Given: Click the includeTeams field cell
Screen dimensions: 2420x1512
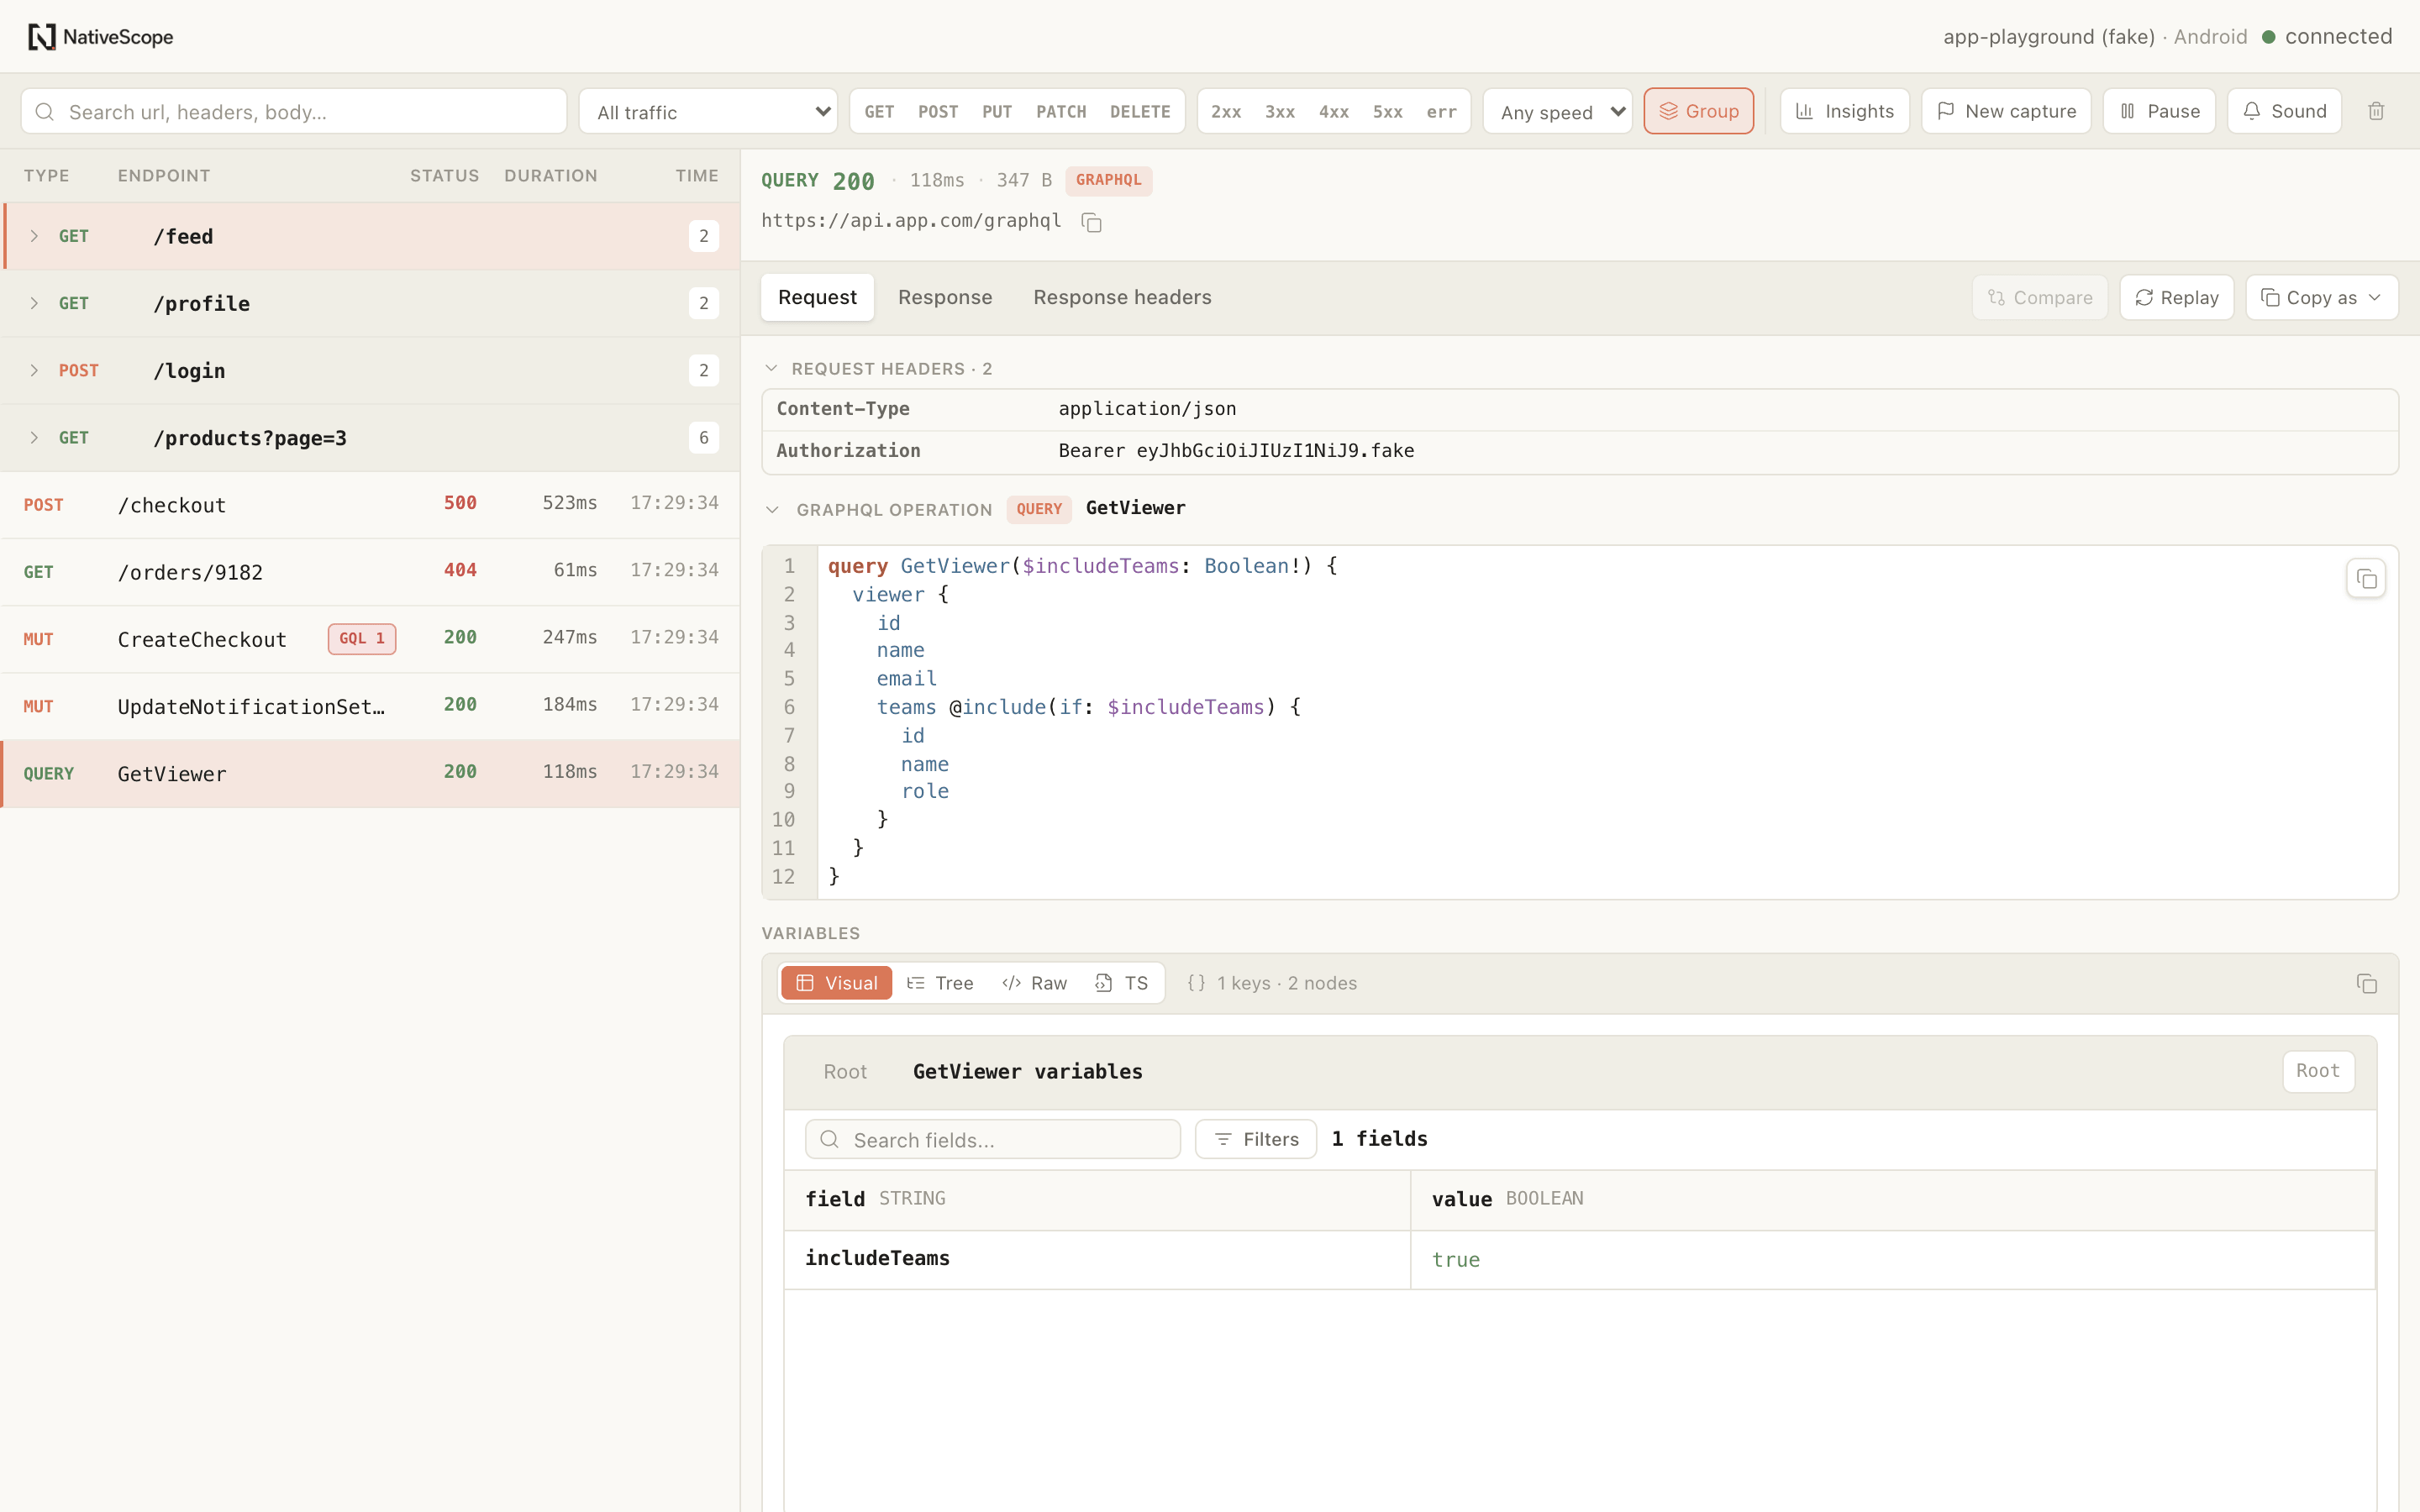Looking at the screenshot, I should 1097,1259.
